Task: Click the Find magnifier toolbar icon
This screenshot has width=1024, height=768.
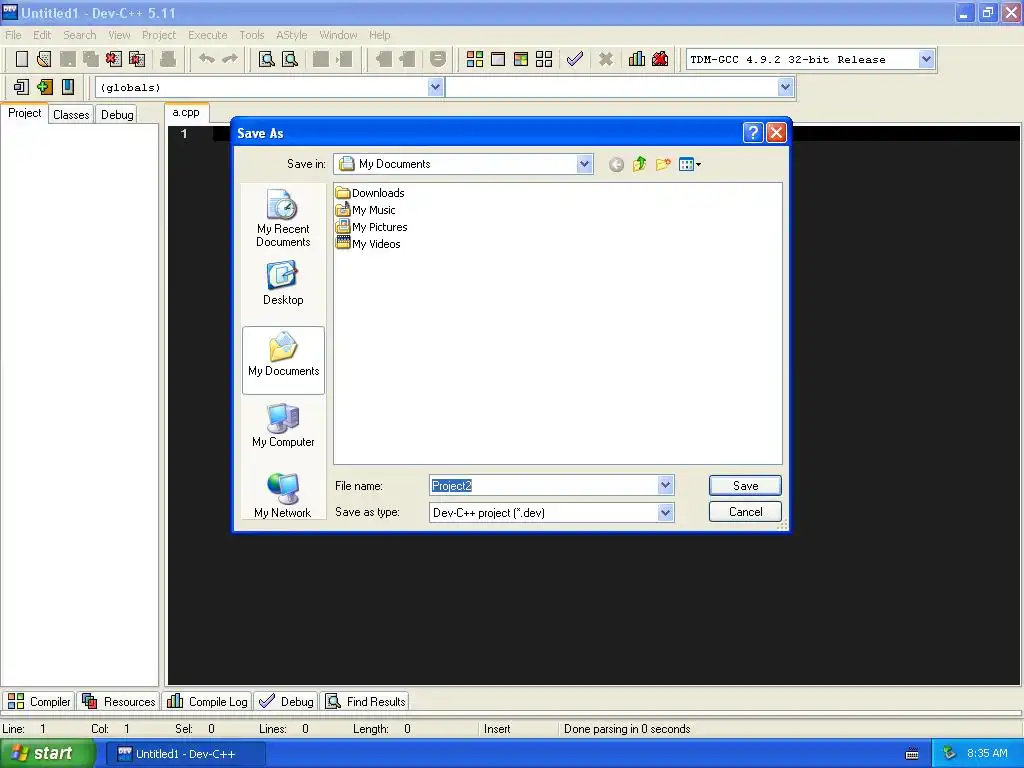Action: [x=266, y=59]
